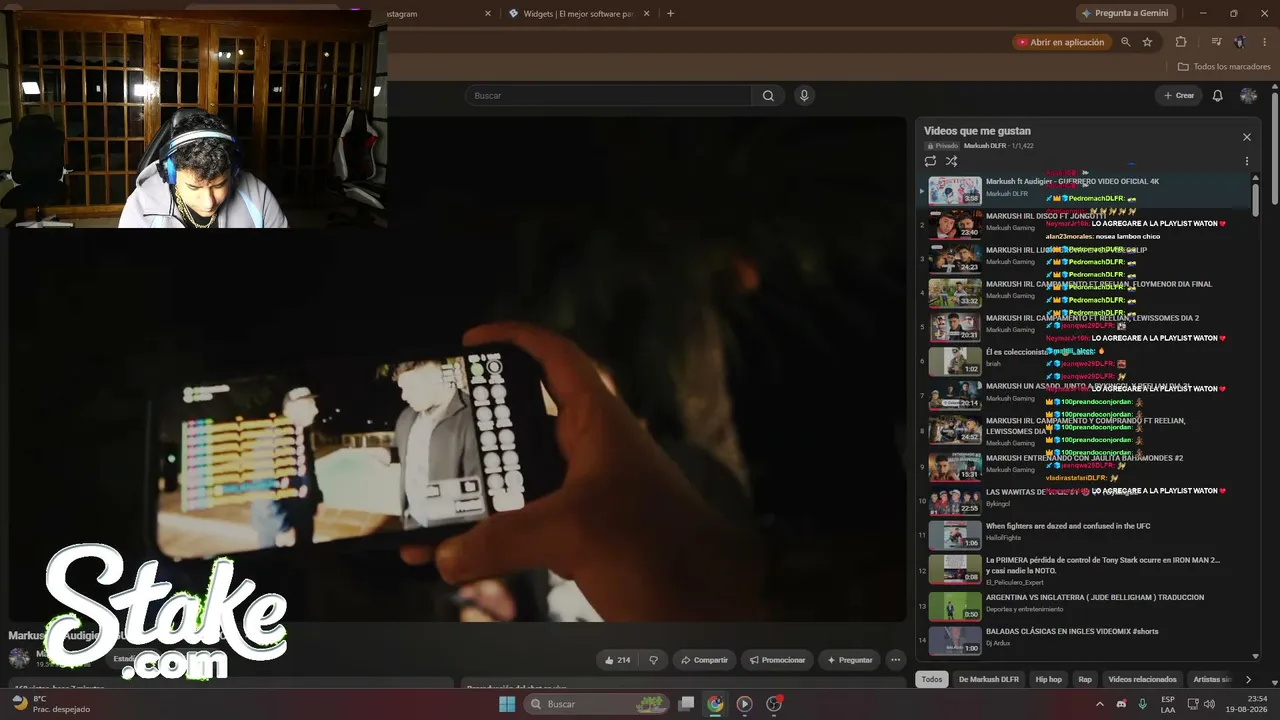Image resolution: width=1280 pixels, height=720 pixels.
Task: Click playlist scrollbar down arrow
Action: tap(1256, 656)
